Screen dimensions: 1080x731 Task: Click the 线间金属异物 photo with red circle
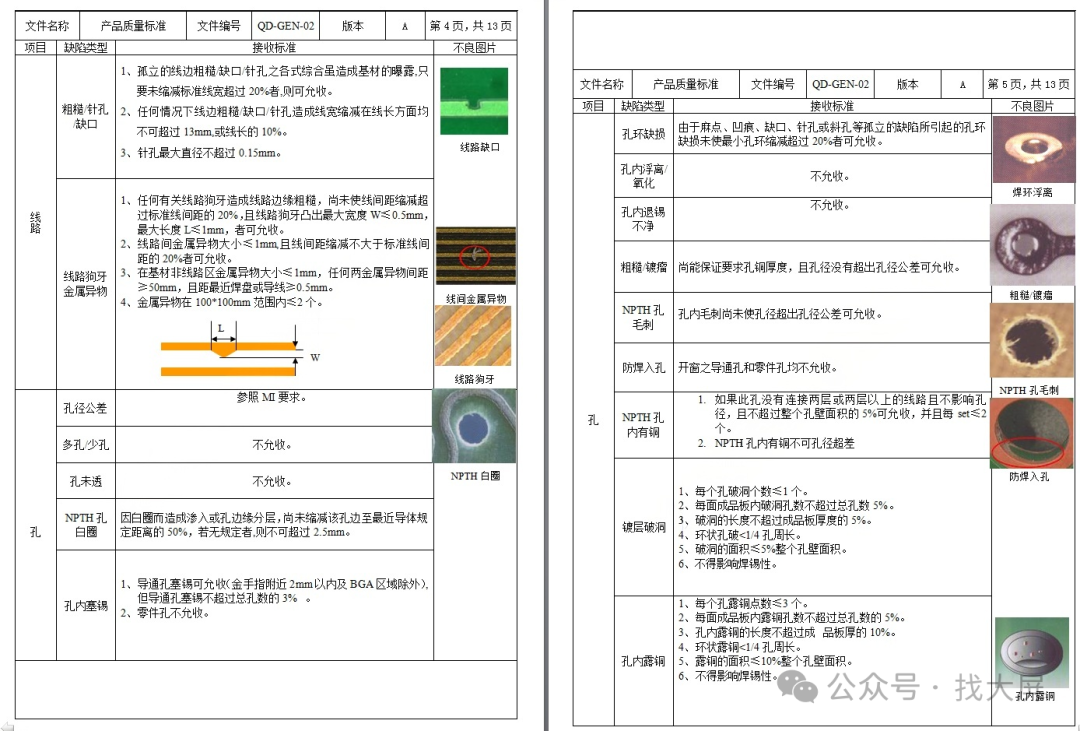click(x=476, y=256)
